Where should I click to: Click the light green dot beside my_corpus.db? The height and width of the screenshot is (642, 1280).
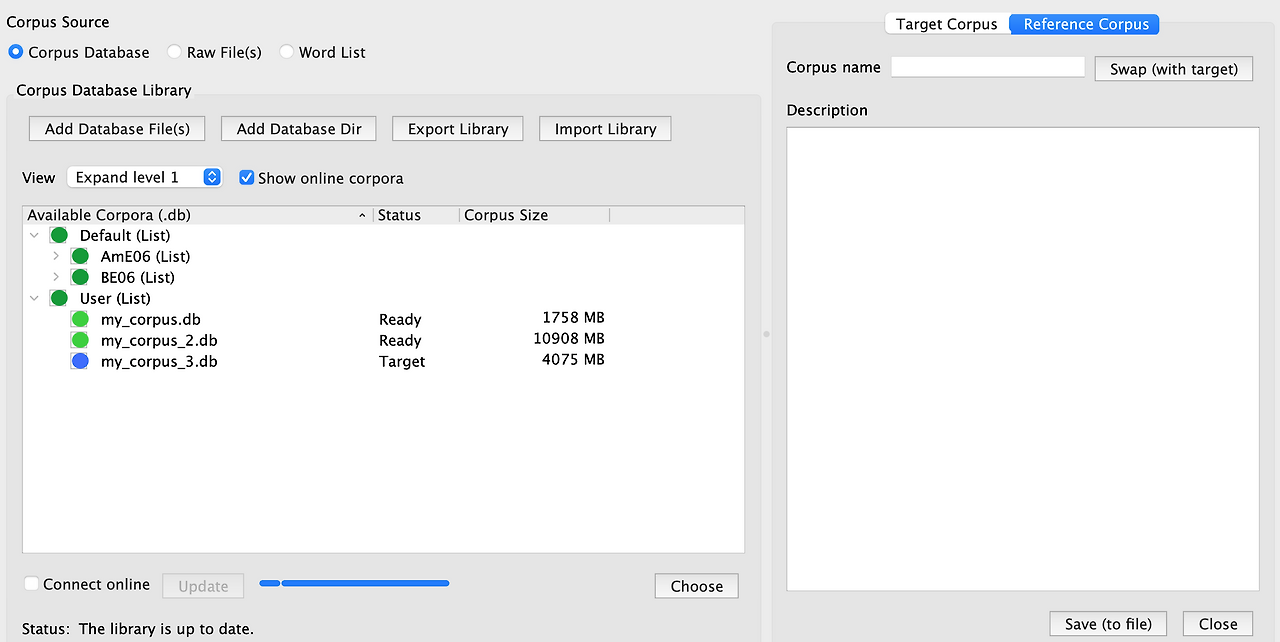(x=80, y=319)
